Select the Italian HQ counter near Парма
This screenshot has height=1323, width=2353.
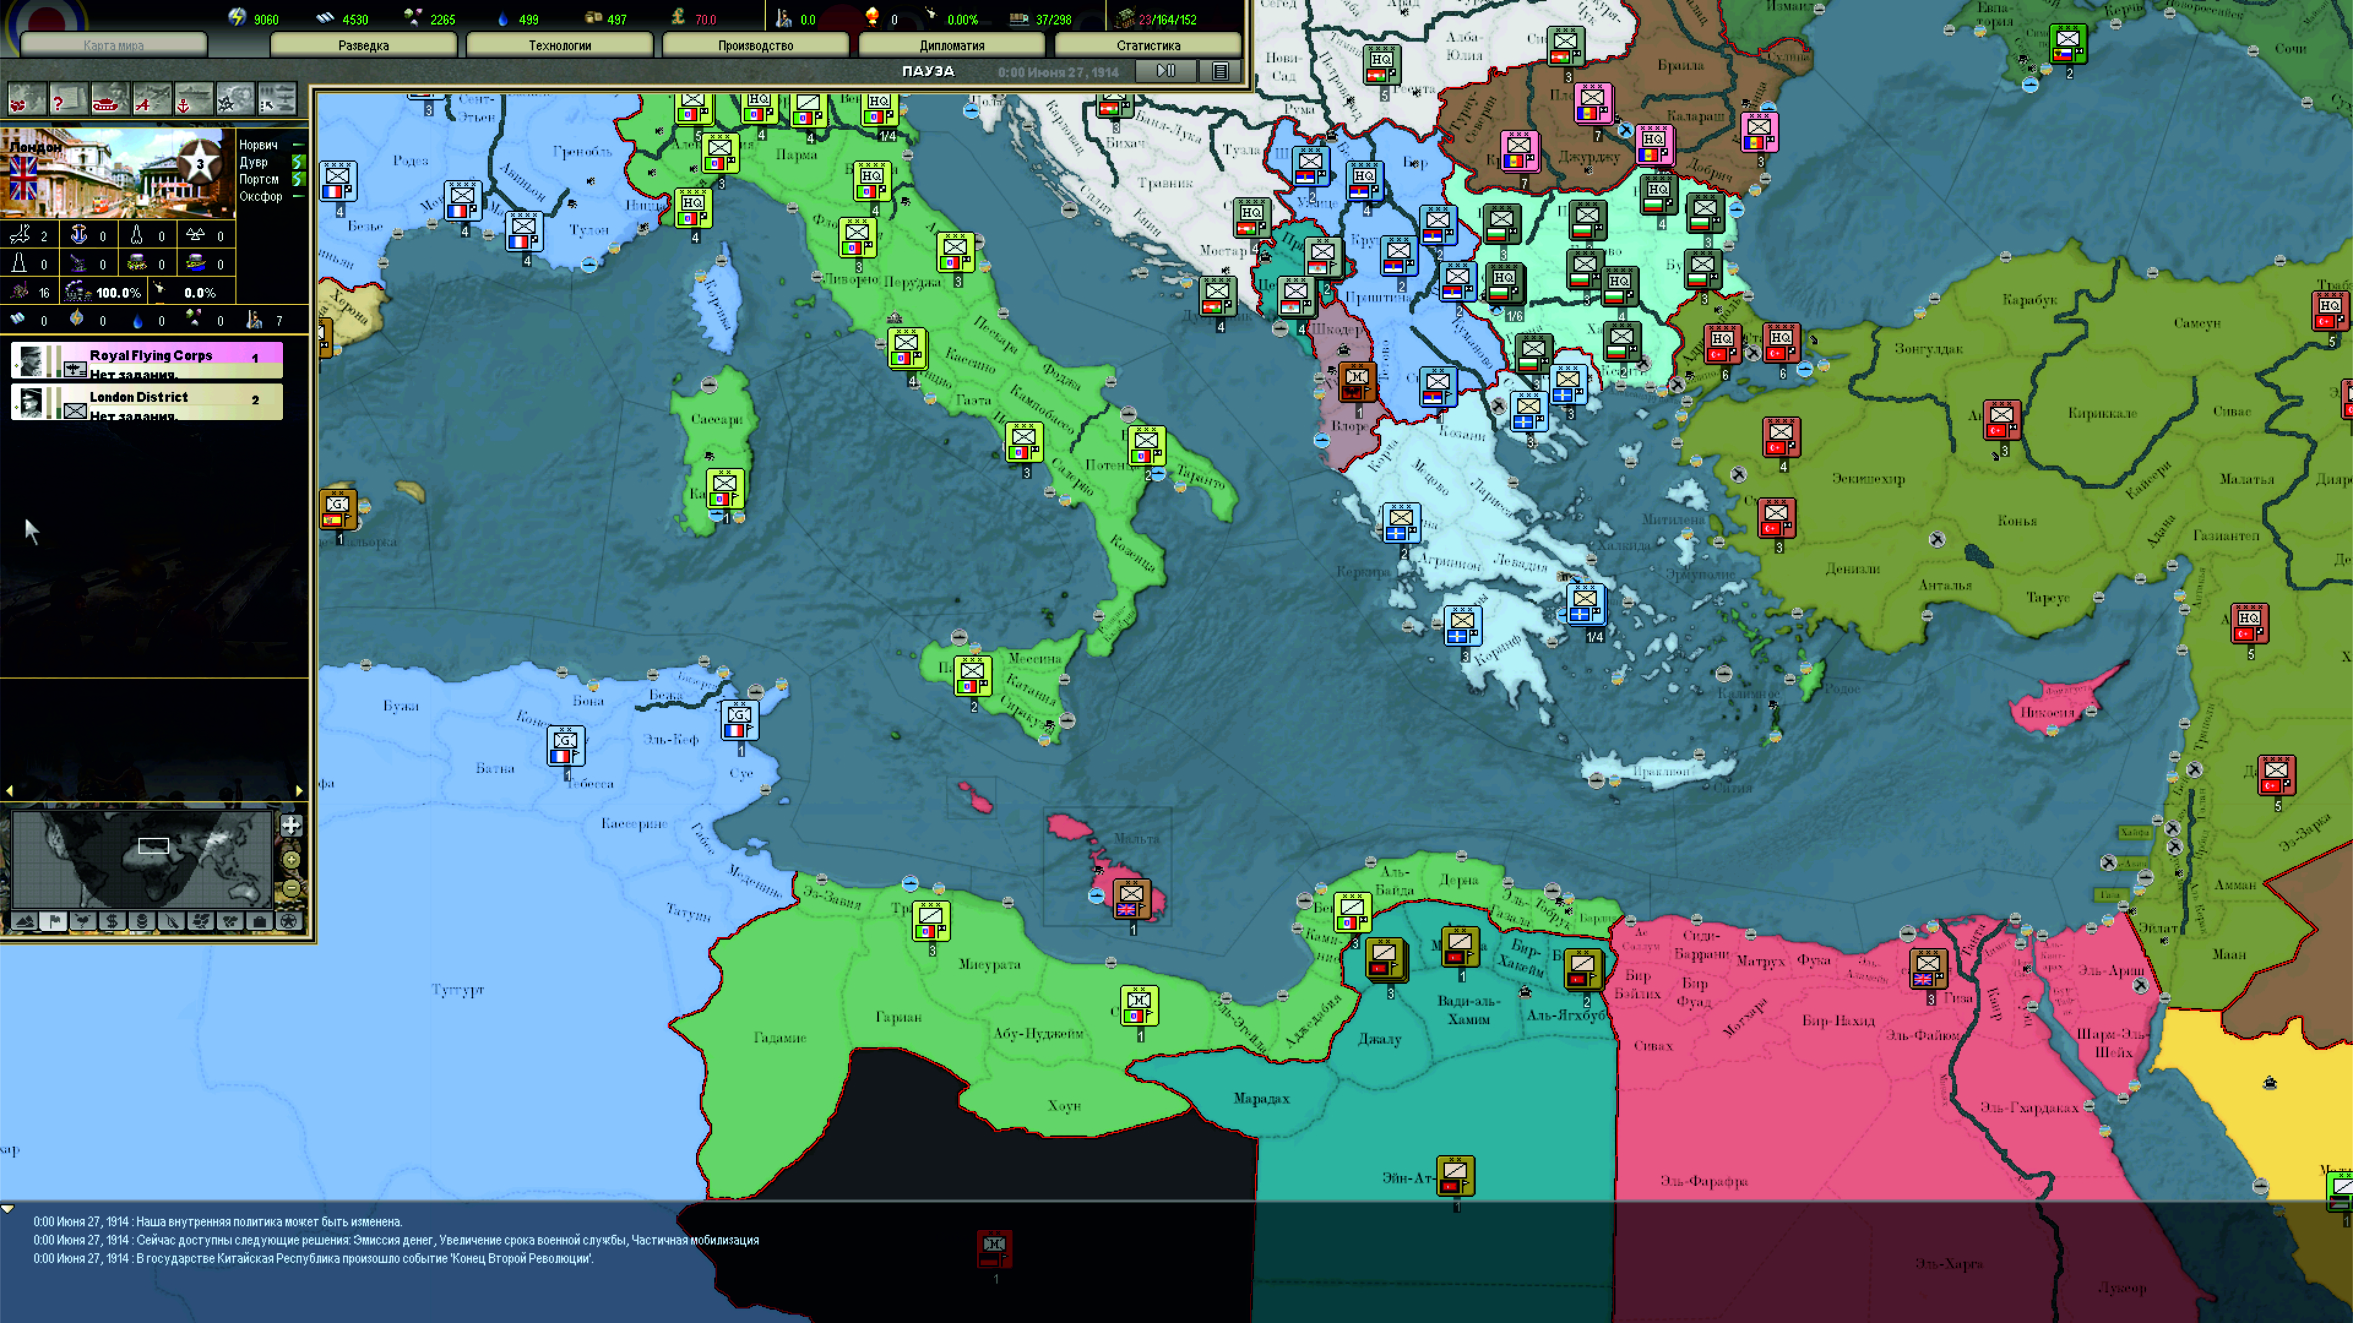pos(759,108)
